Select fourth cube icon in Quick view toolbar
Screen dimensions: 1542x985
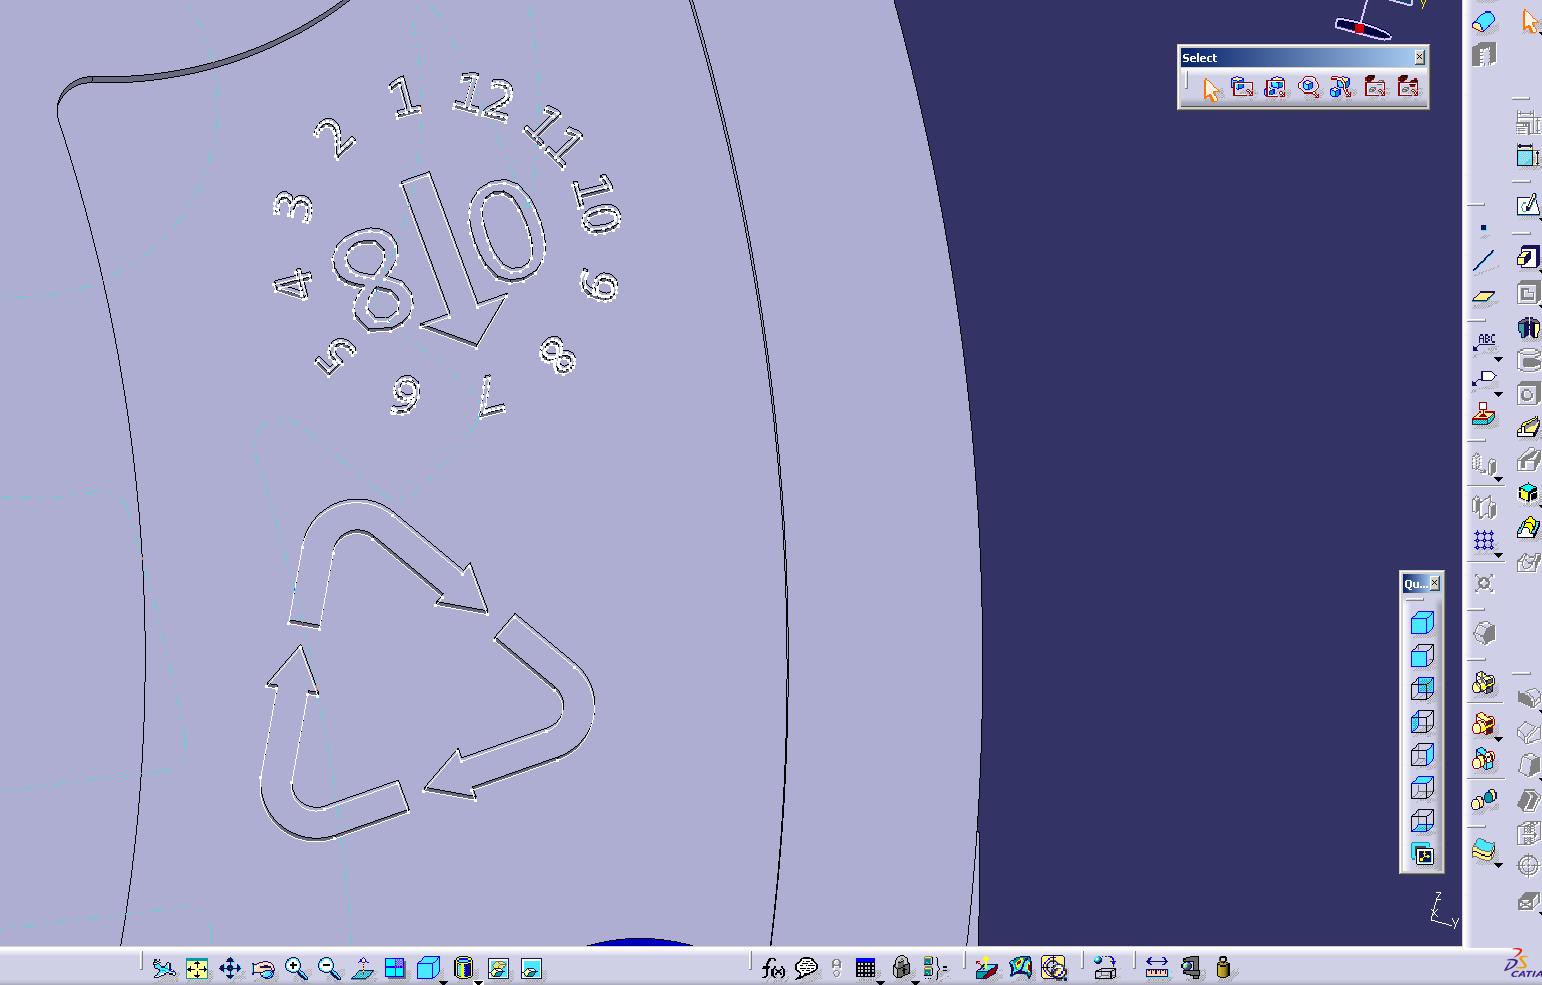click(x=1422, y=723)
